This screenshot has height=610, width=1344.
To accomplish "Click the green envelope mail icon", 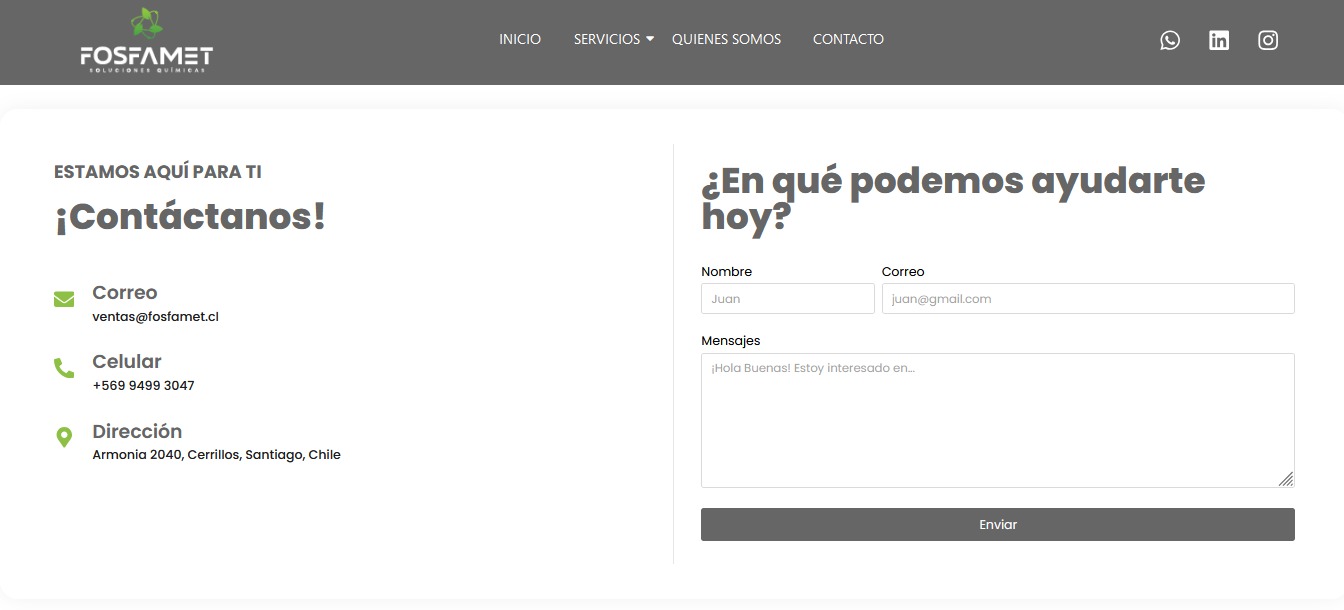I will tap(64, 299).
